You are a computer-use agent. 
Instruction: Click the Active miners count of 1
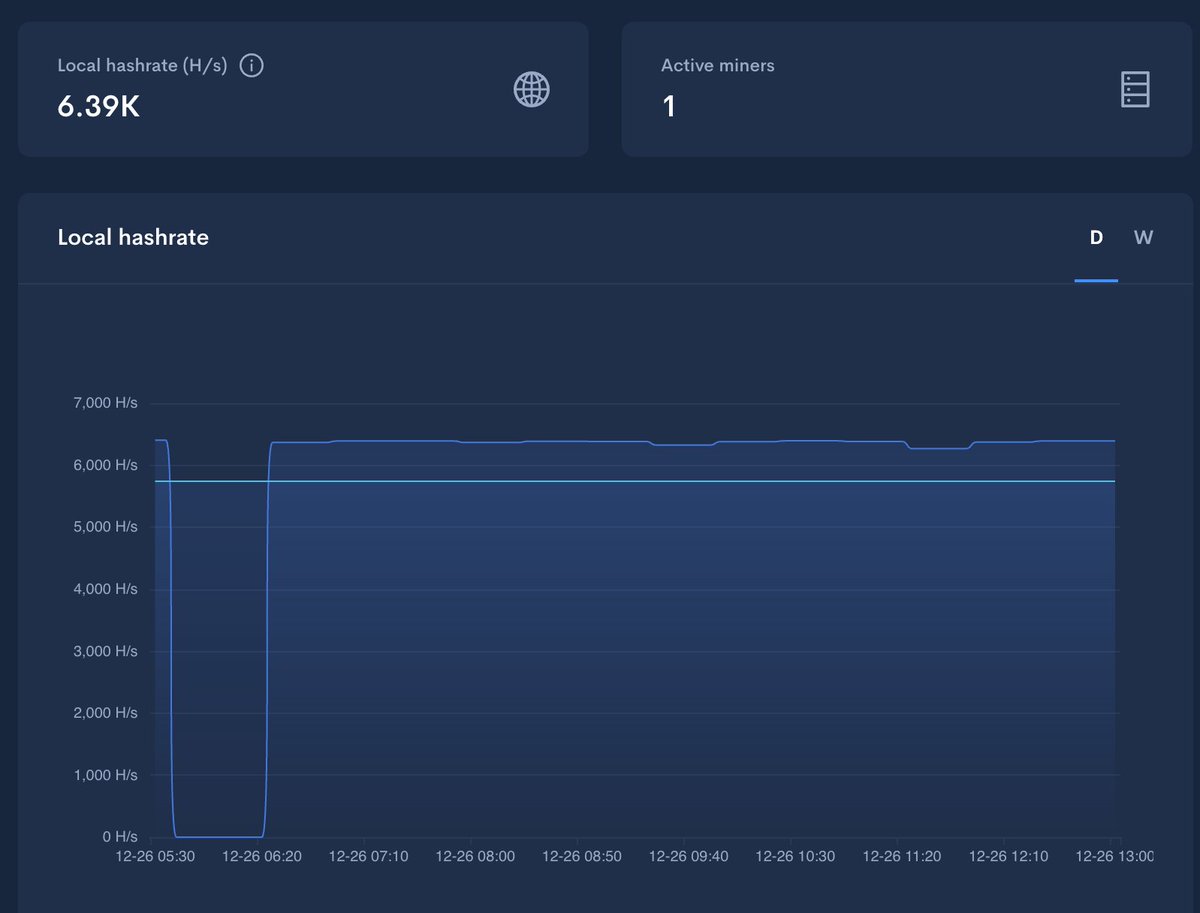click(x=669, y=106)
